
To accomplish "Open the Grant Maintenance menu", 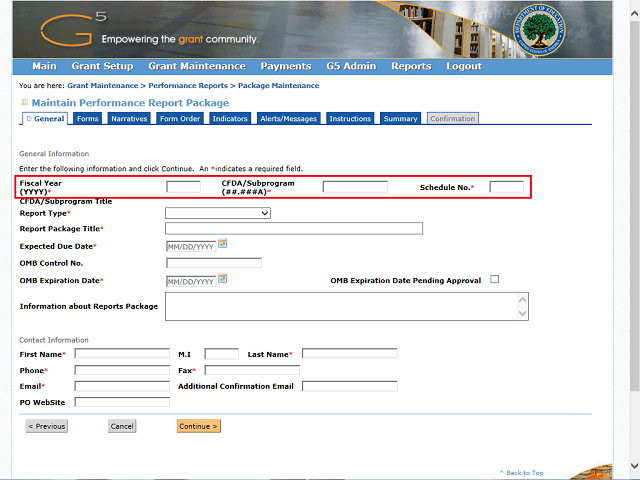I will tap(197, 66).
